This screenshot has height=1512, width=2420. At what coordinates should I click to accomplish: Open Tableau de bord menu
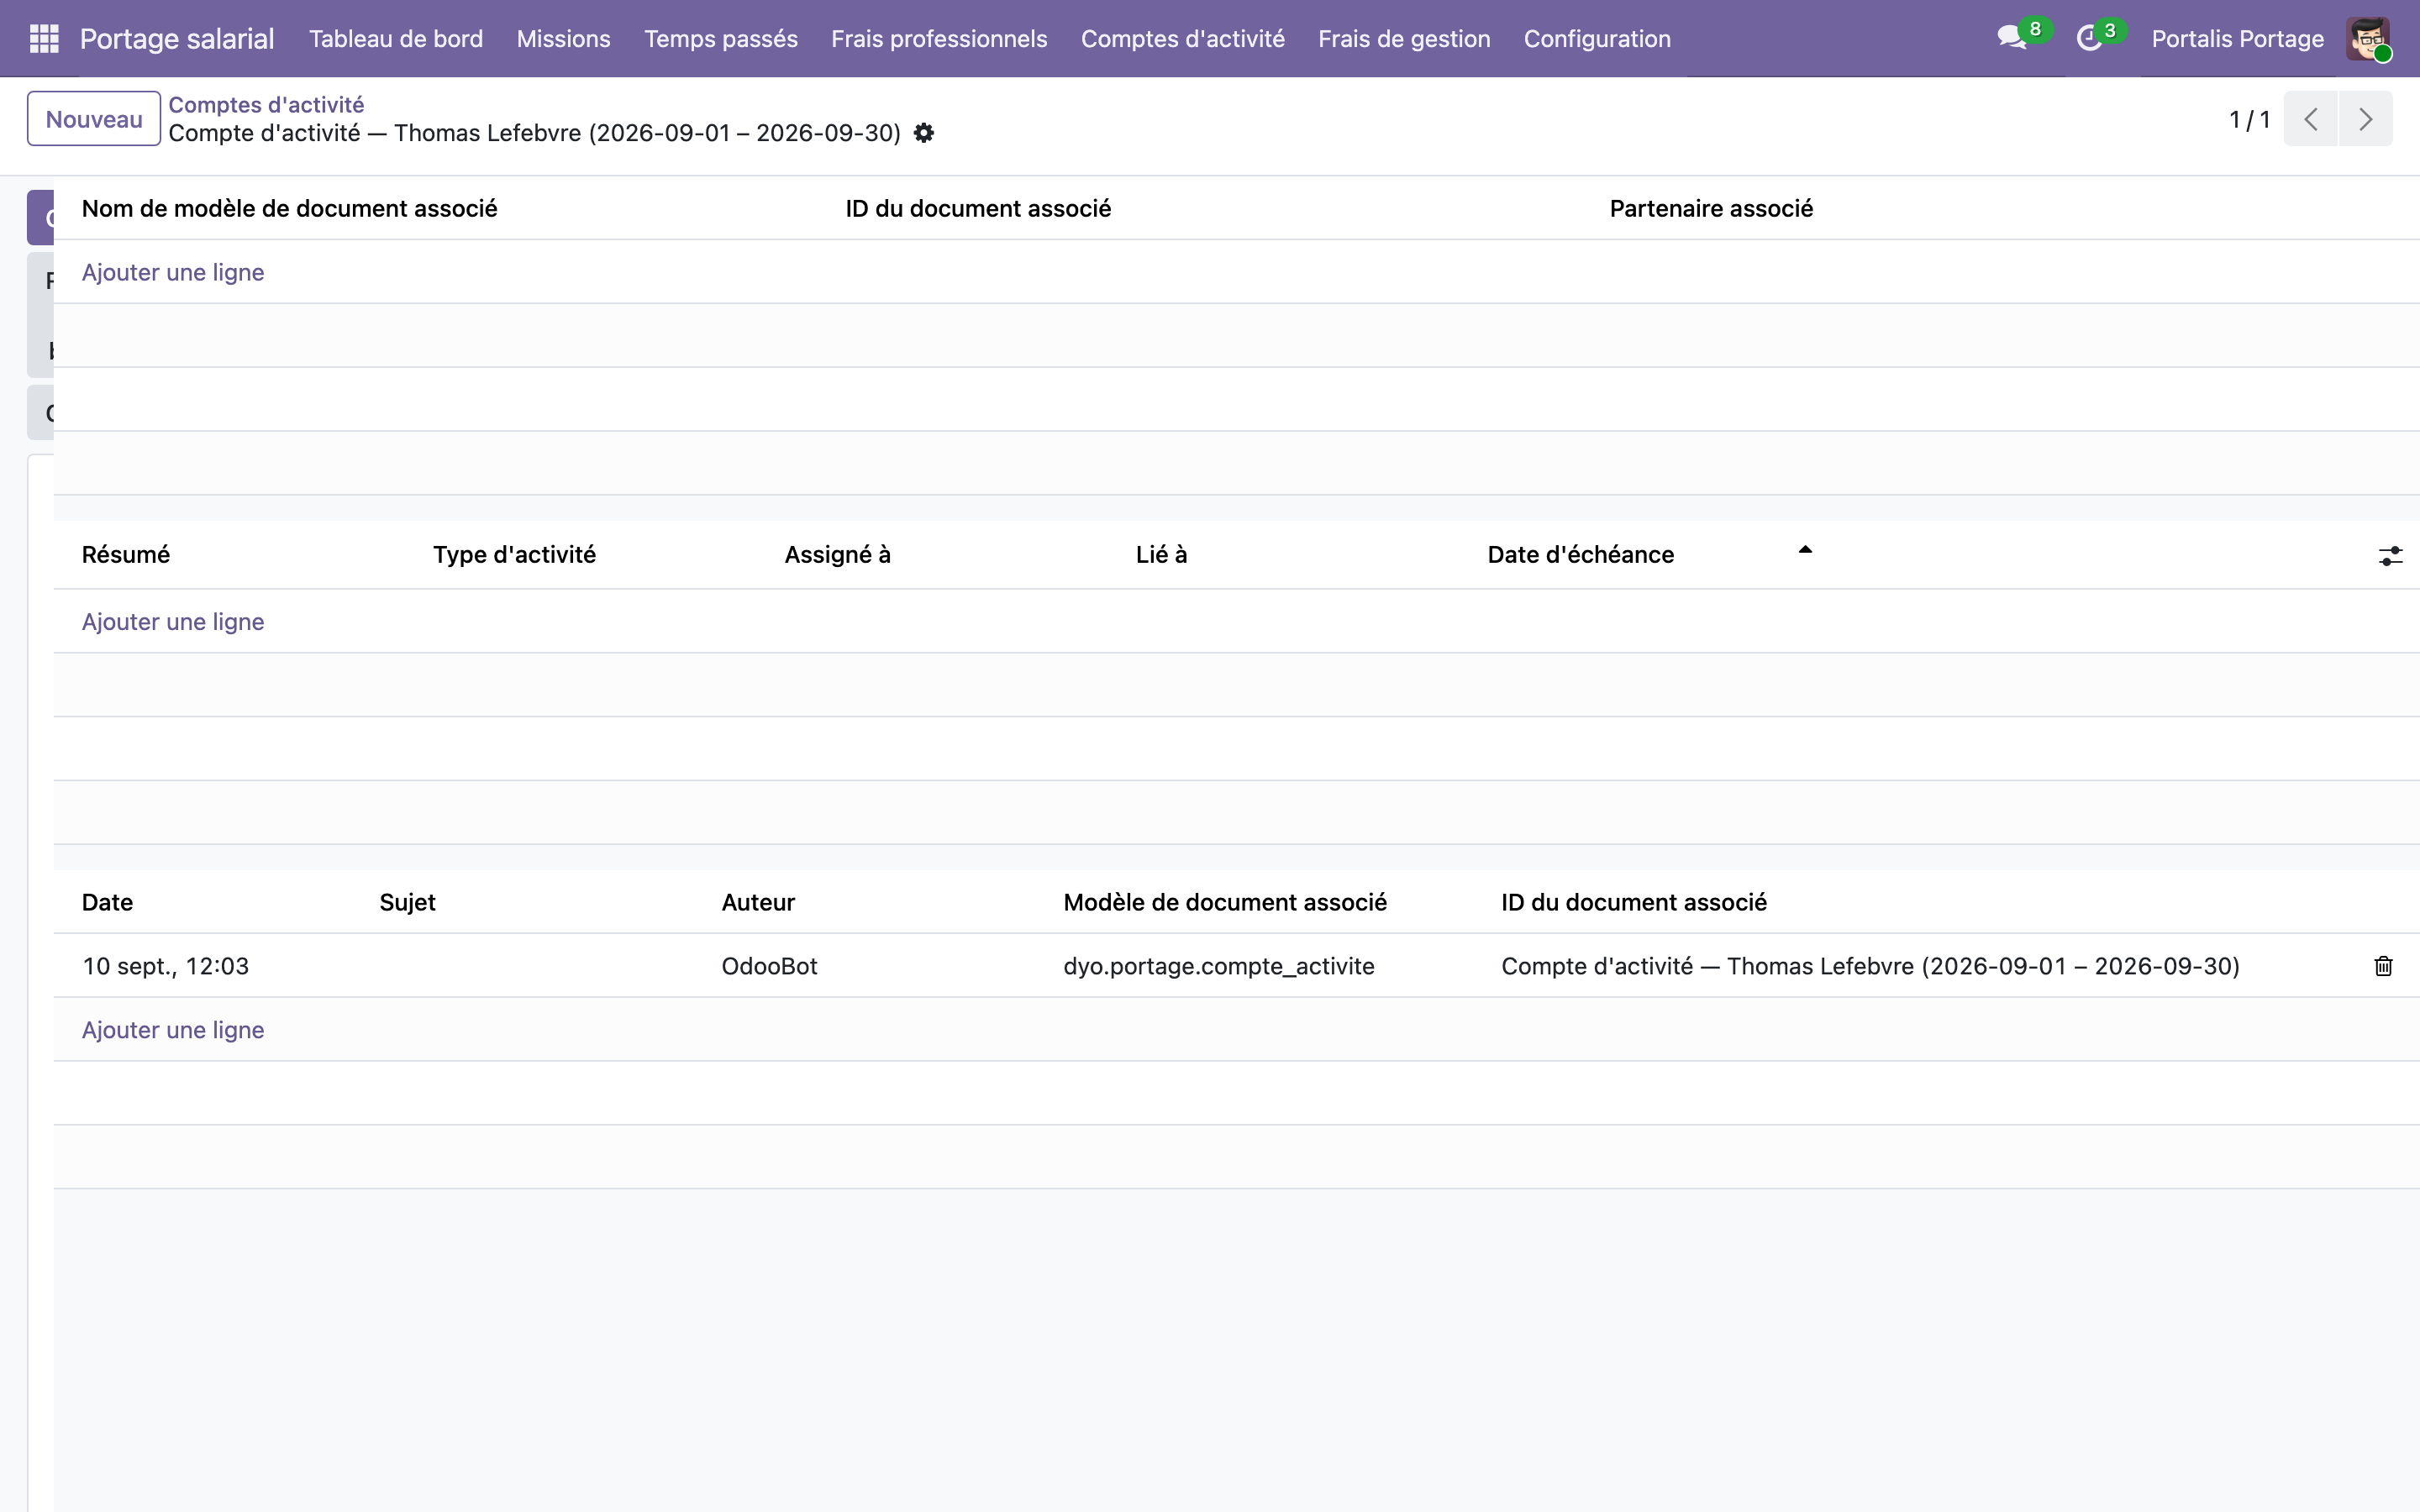[396, 39]
